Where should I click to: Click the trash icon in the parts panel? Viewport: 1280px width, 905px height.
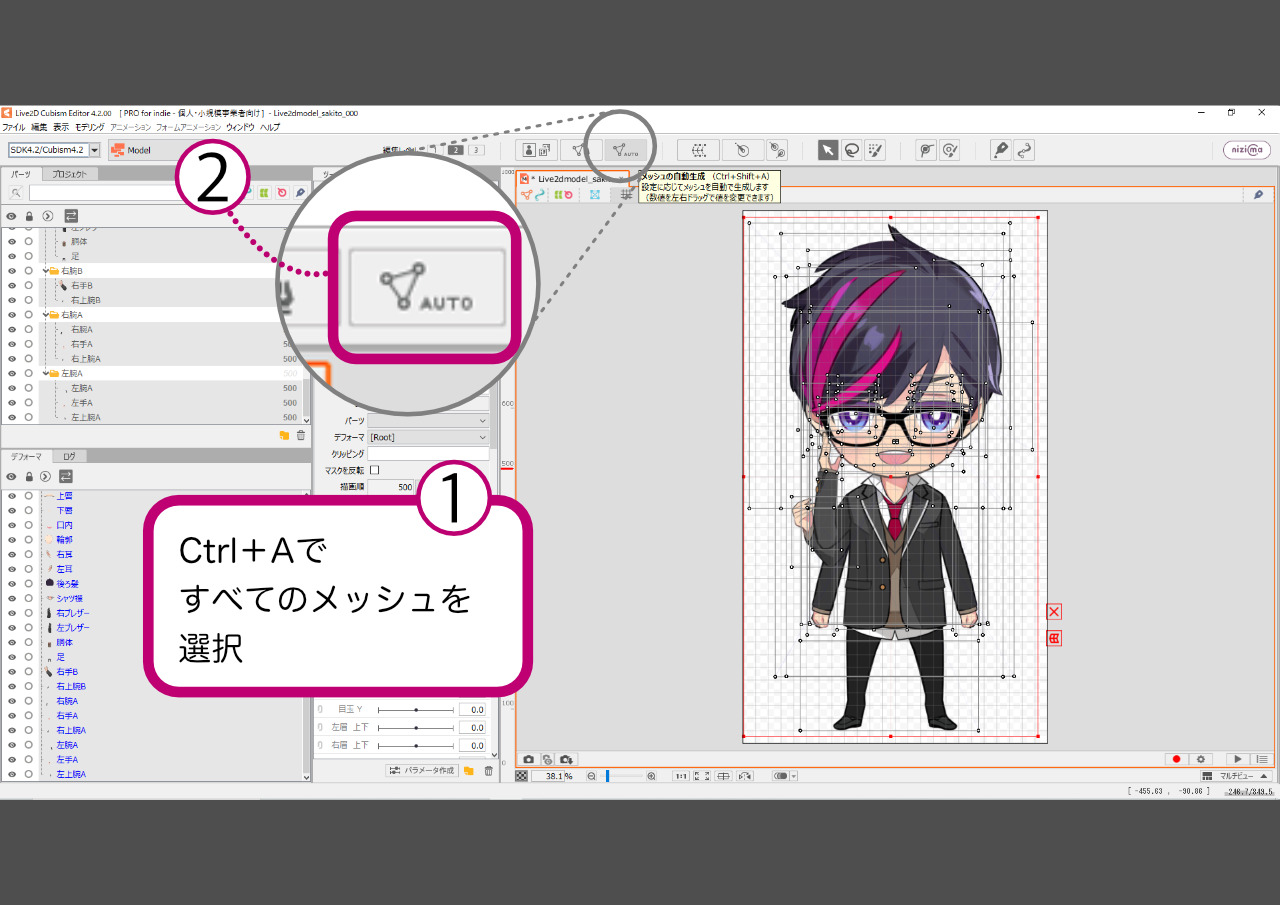[300, 435]
